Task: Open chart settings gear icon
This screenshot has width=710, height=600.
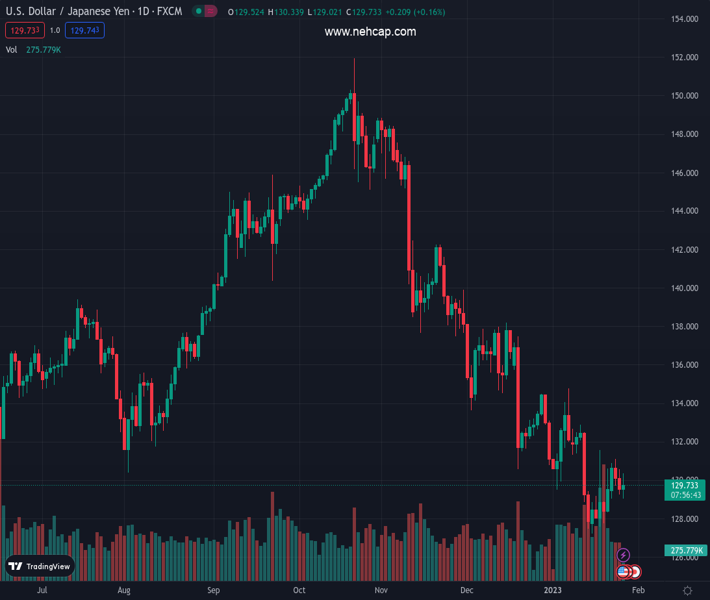Action: tap(687, 591)
